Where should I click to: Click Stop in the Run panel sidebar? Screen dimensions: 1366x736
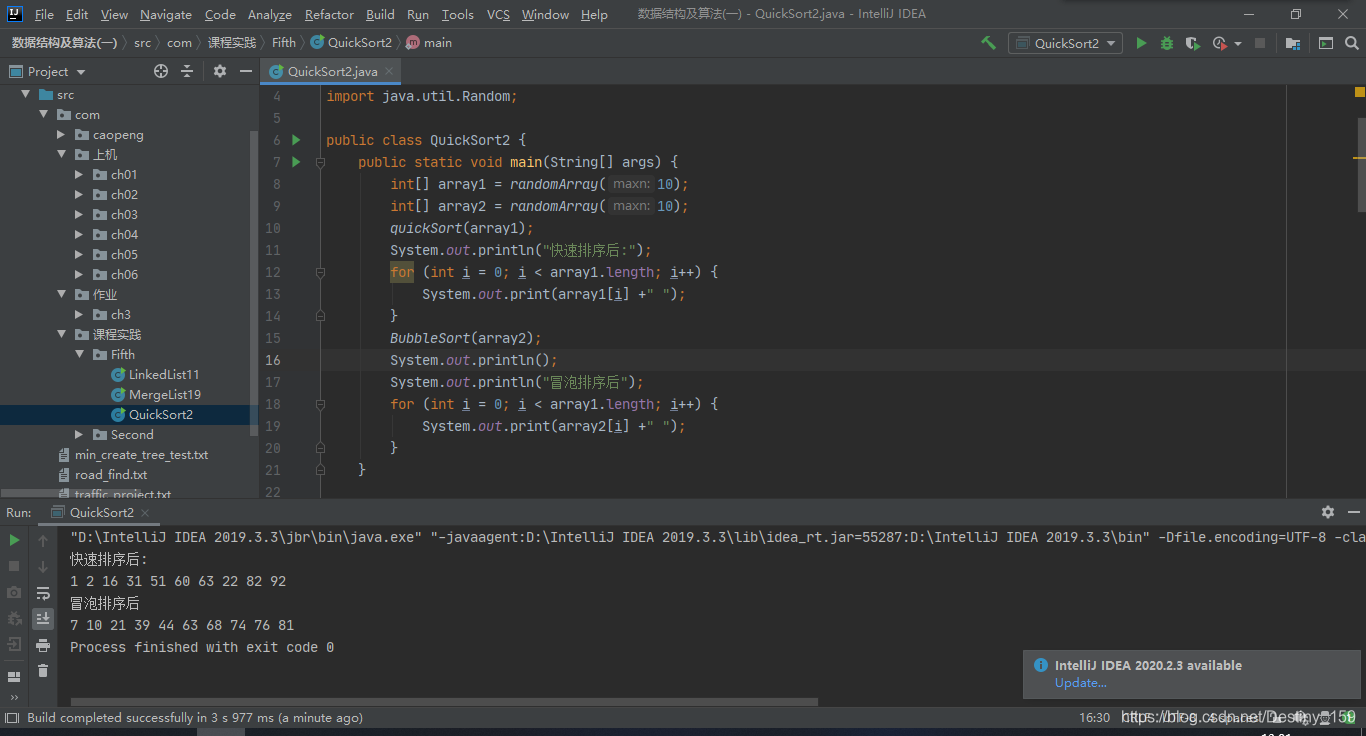[14, 566]
